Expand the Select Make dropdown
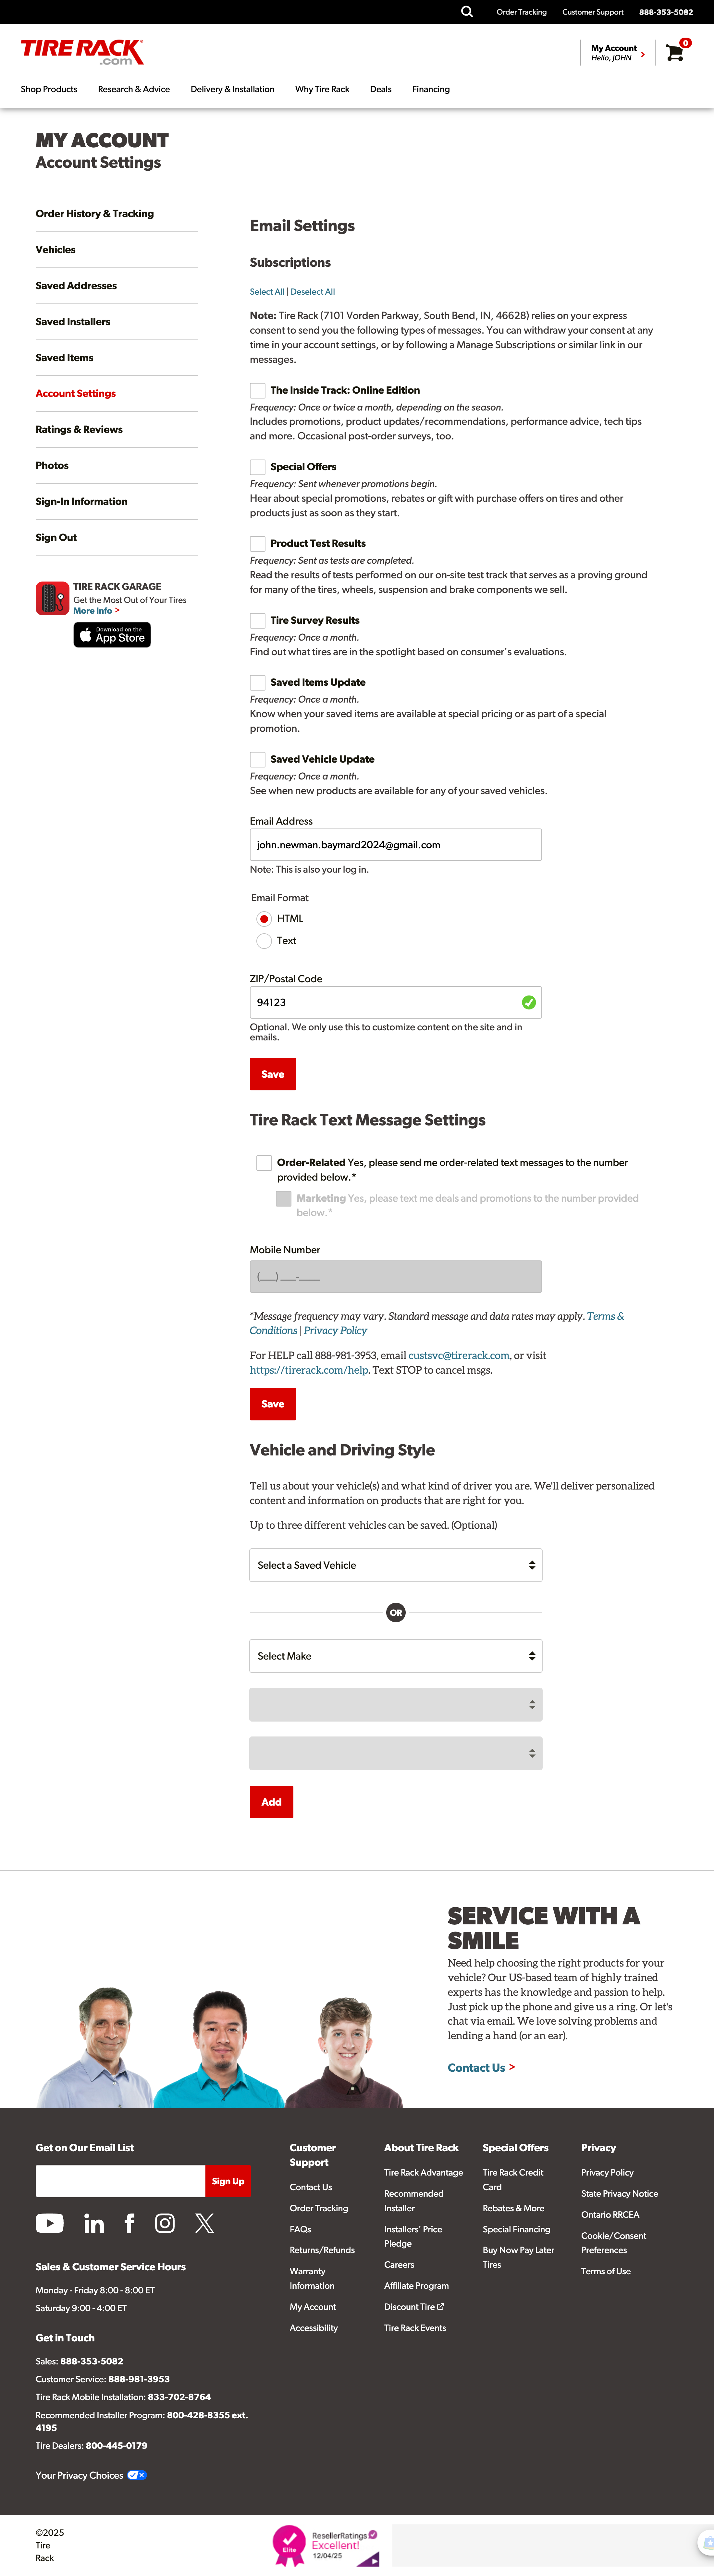The image size is (714, 2576). (395, 1656)
